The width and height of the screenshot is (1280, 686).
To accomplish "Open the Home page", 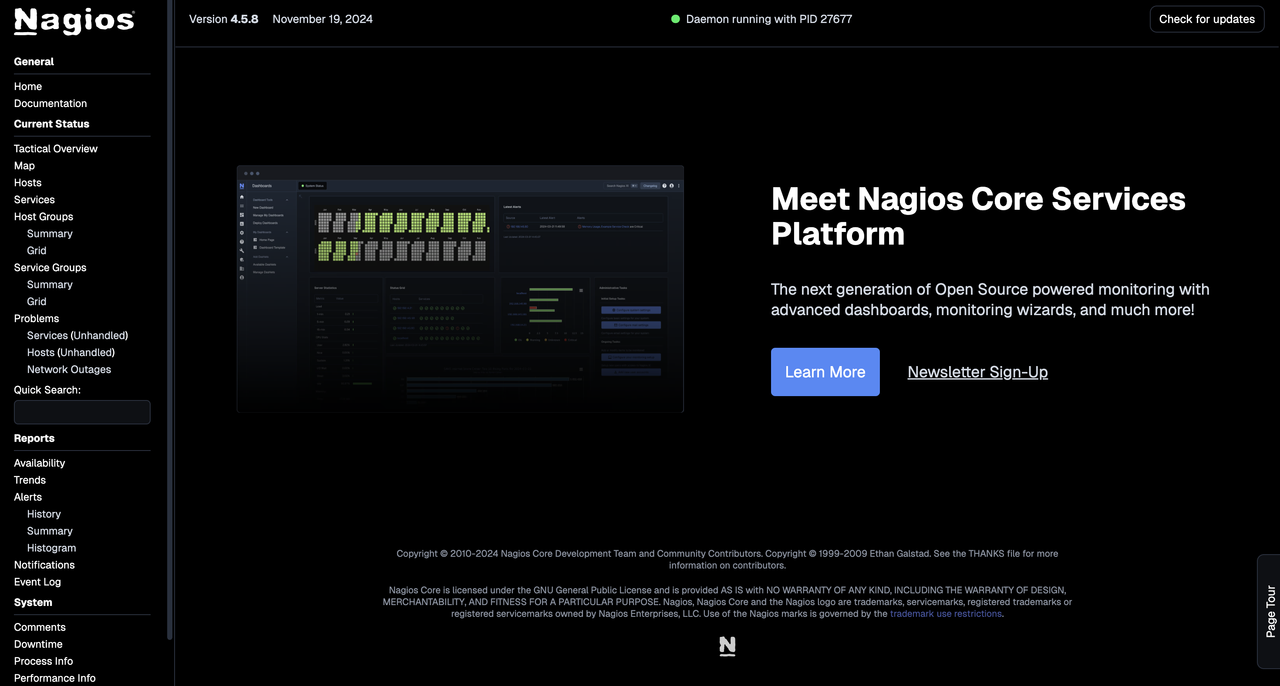I will click(28, 86).
